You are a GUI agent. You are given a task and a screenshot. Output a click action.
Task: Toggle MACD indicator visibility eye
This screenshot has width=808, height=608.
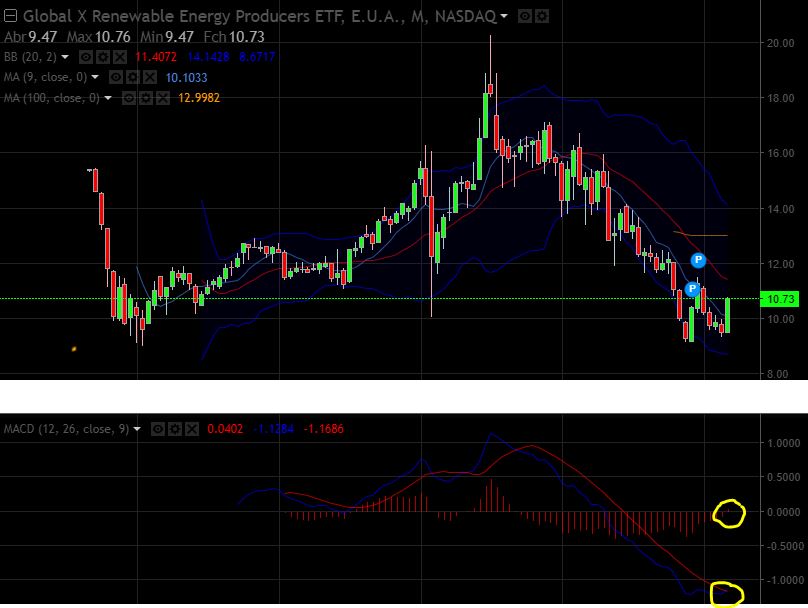click(x=158, y=429)
